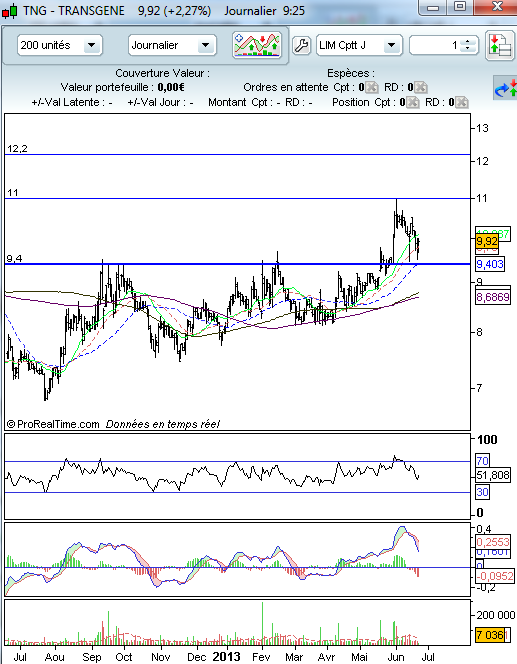Image resolution: width=517 pixels, height=664 pixels.
Task: Click the 9,92 current price label
Action: pyautogui.click(x=487, y=241)
